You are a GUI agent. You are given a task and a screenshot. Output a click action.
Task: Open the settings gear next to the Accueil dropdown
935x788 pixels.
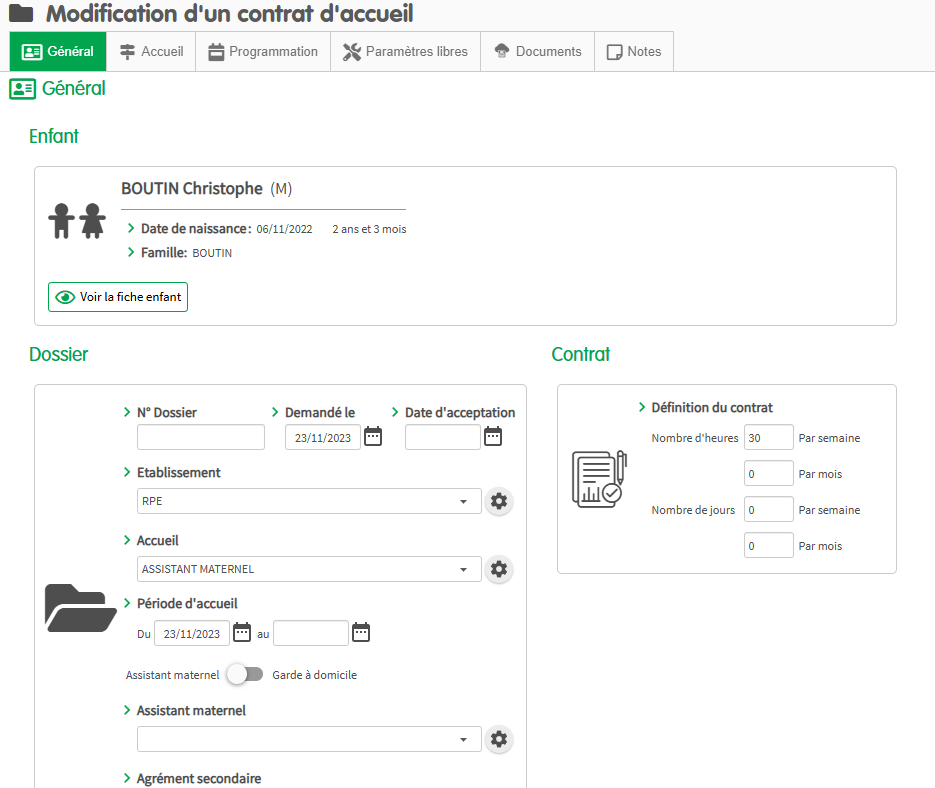click(499, 569)
